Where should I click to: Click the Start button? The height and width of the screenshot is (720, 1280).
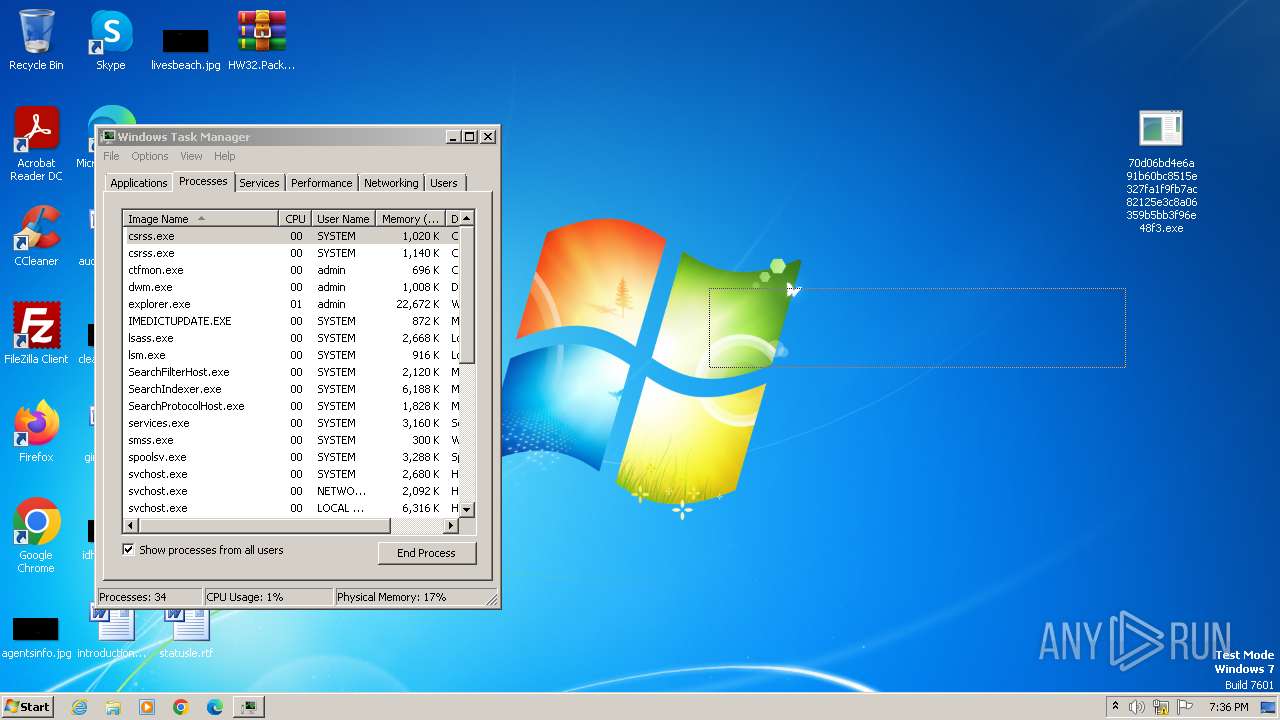coord(27,706)
